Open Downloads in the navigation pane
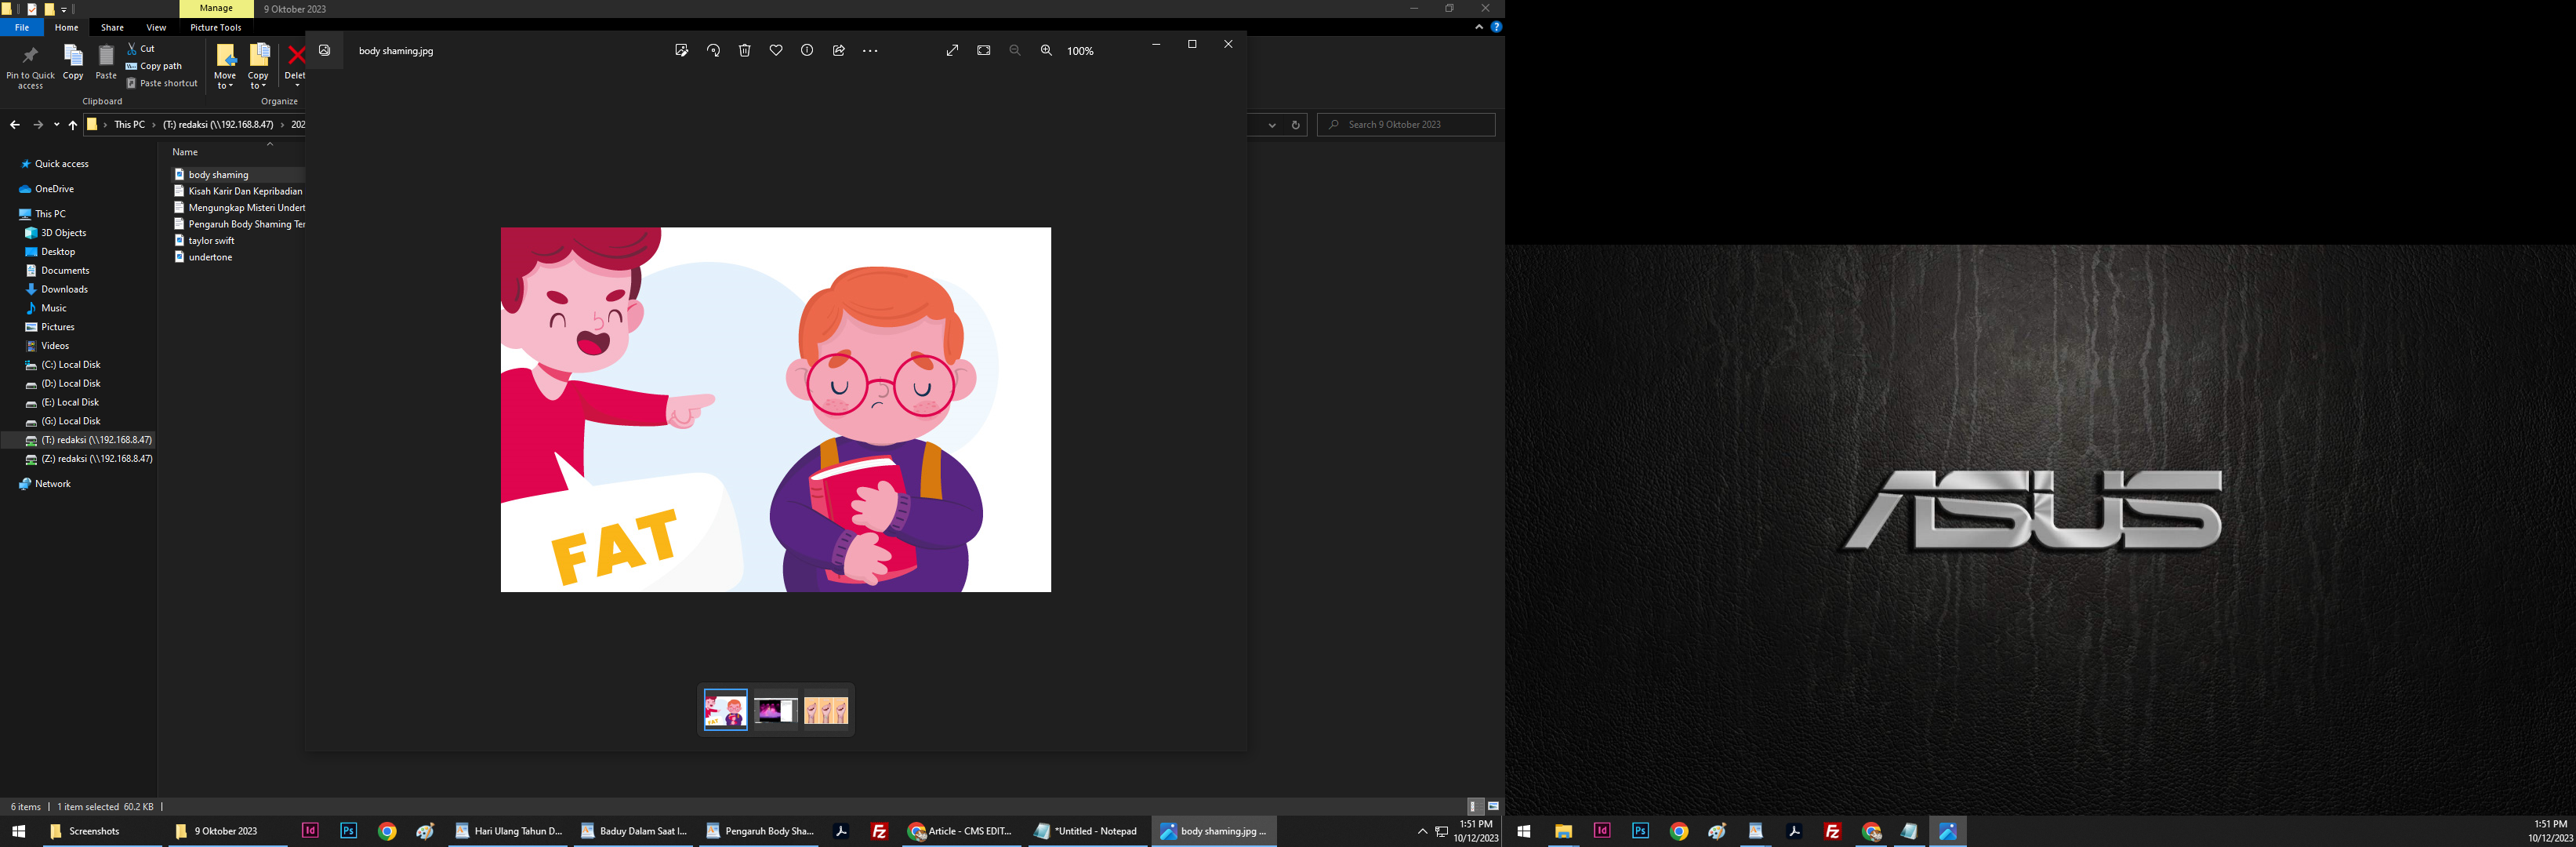Screen dimensions: 2576x847 point(64,289)
